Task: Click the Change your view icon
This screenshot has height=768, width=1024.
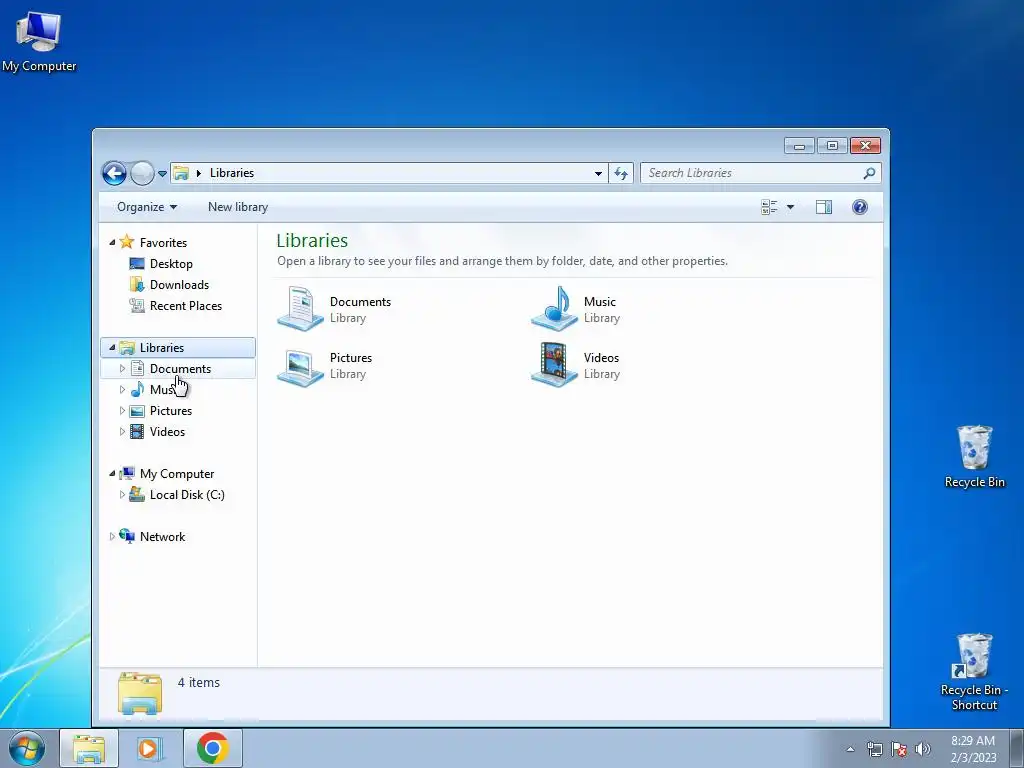Action: tap(769, 207)
